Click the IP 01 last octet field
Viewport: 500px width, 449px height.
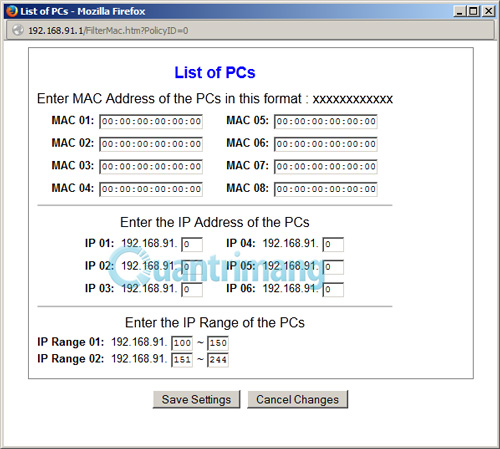[x=192, y=244]
